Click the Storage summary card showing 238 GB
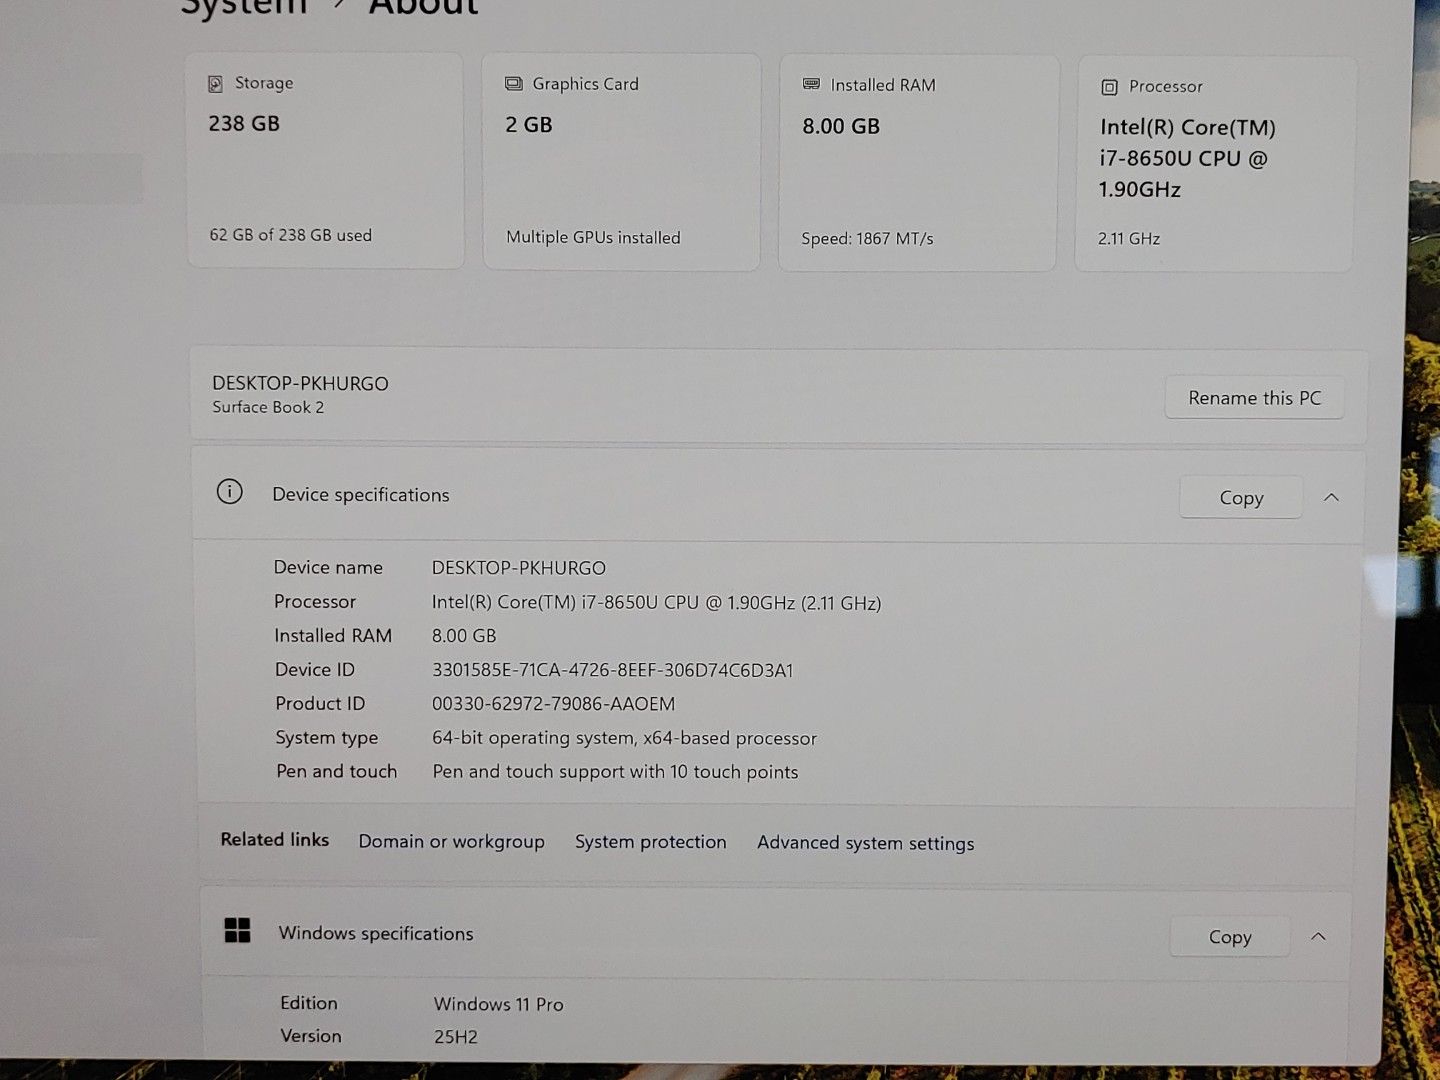The image size is (1440, 1080). click(324, 160)
